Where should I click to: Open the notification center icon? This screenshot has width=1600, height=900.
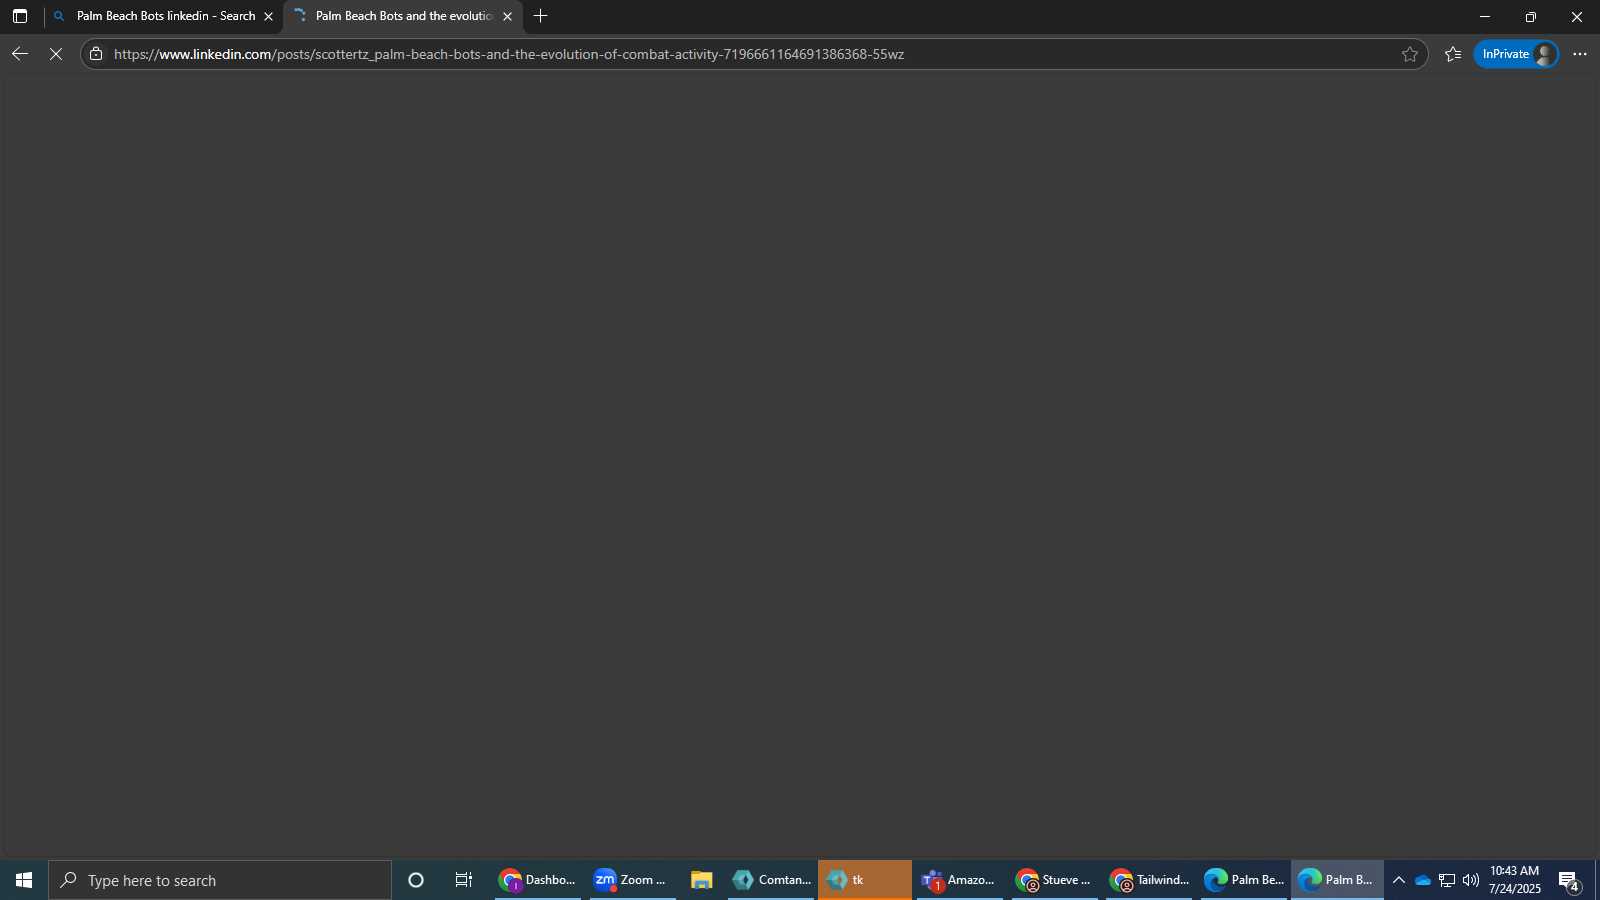tap(1569, 880)
